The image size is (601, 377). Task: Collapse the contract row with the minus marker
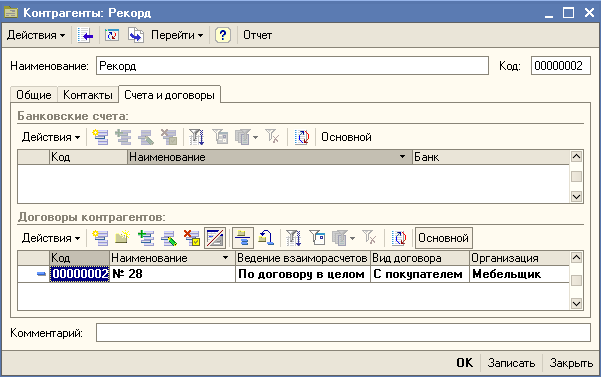(41, 274)
